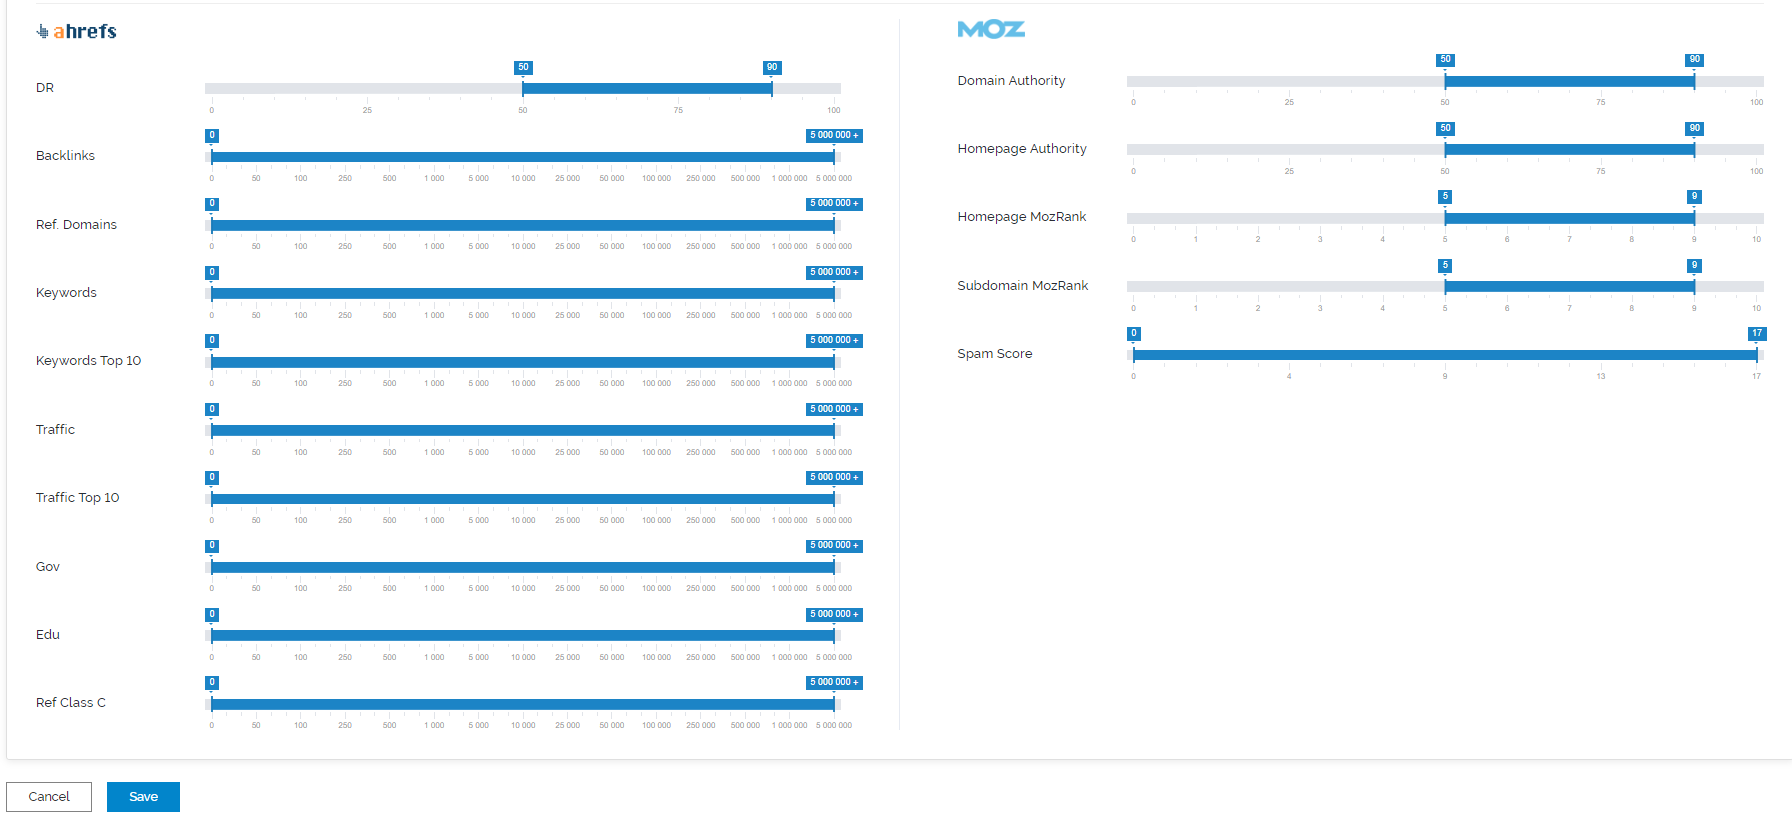Click Backlinks slider maximum handle 5 000 000+

(x=834, y=156)
